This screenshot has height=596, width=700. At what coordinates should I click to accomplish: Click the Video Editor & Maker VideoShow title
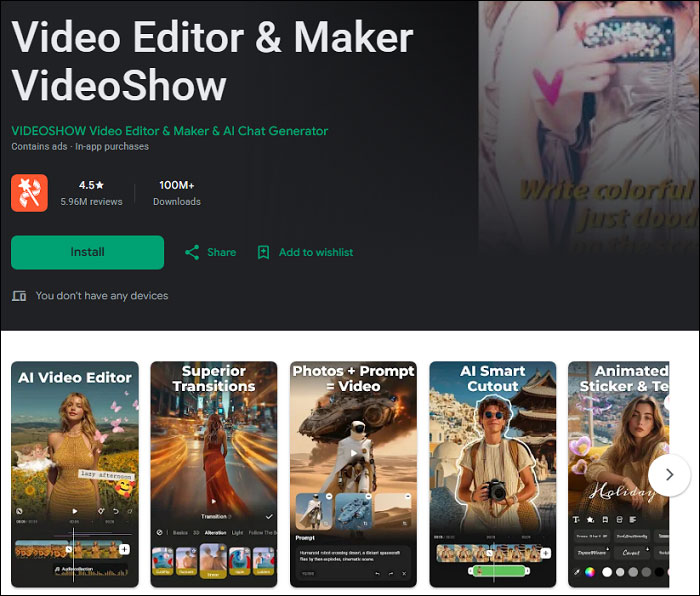(212, 61)
